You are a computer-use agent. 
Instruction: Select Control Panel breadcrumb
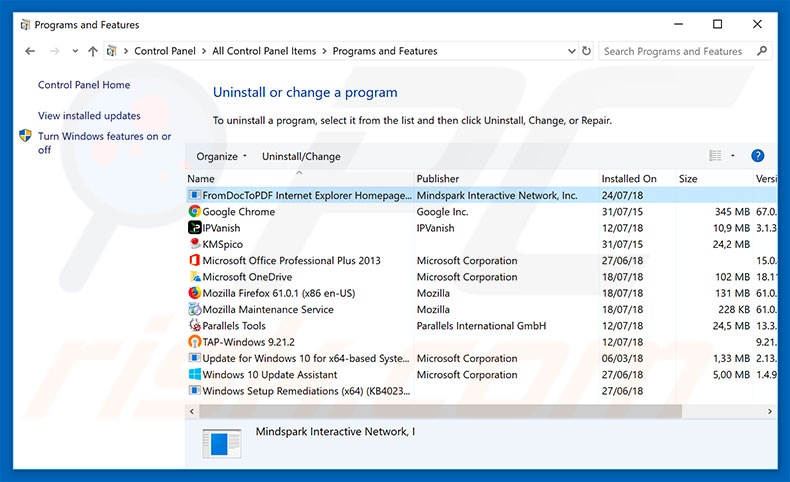pos(165,51)
